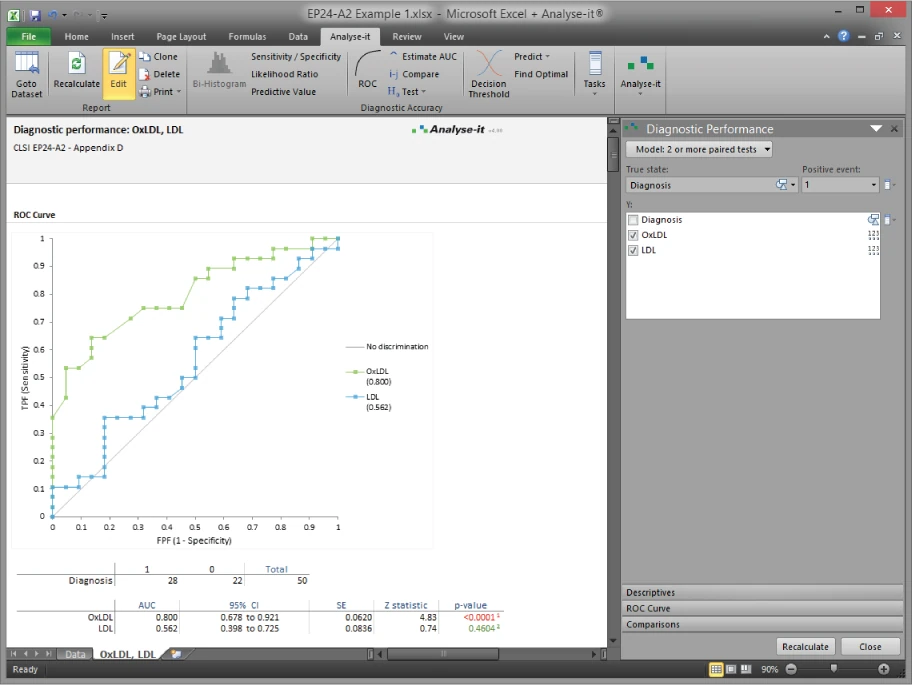Expand the Comparisons section
The height and width of the screenshot is (685, 912).
tap(762, 624)
